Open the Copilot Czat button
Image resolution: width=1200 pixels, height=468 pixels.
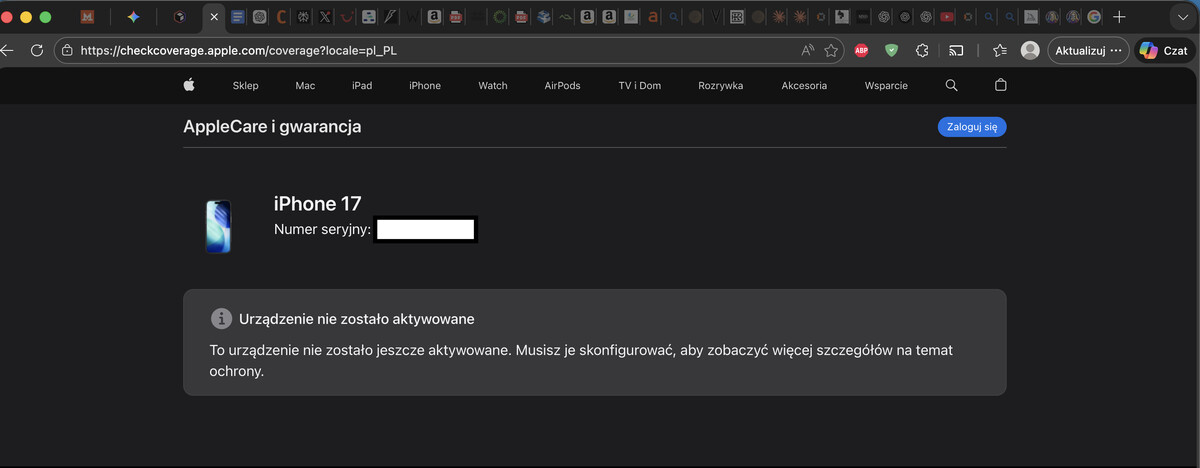click(1163, 50)
